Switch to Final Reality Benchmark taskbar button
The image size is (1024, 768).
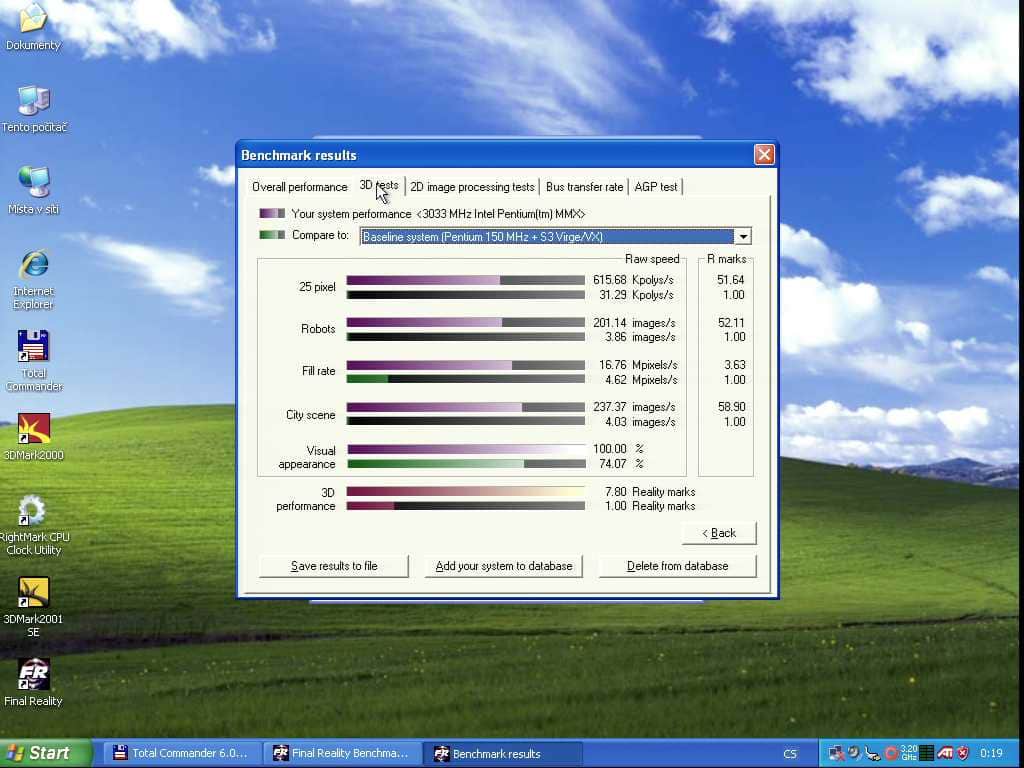pyautogui.click(x=341, y=754)
